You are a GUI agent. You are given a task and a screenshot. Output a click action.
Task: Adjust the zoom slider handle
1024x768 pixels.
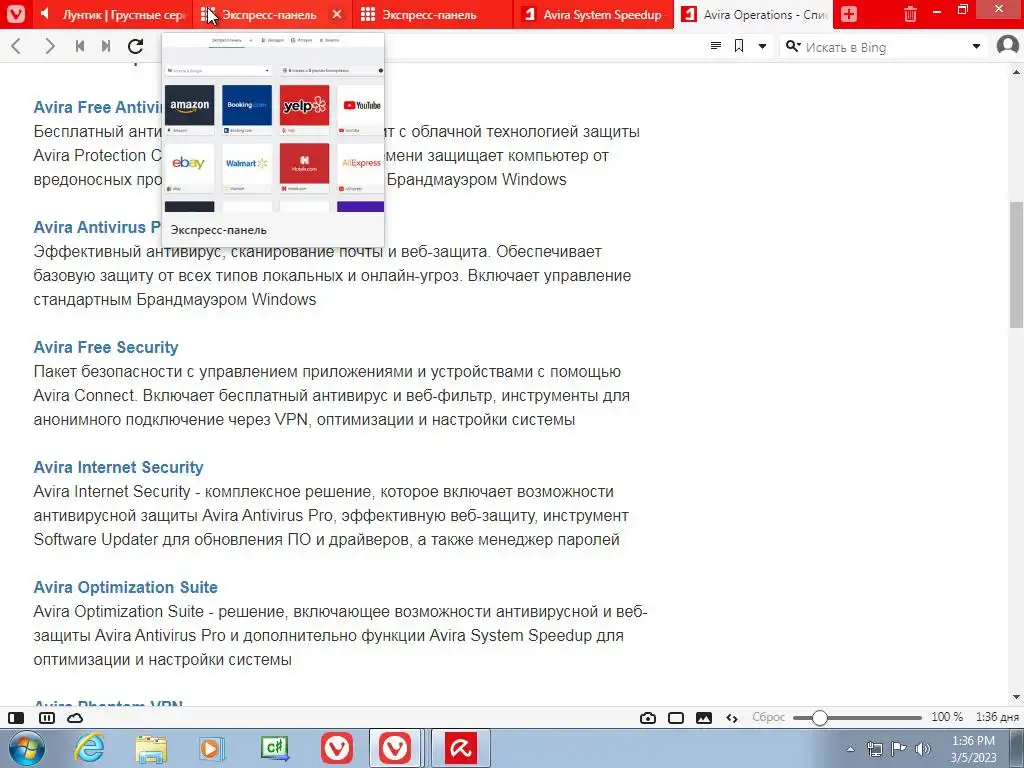pos(820,718)
